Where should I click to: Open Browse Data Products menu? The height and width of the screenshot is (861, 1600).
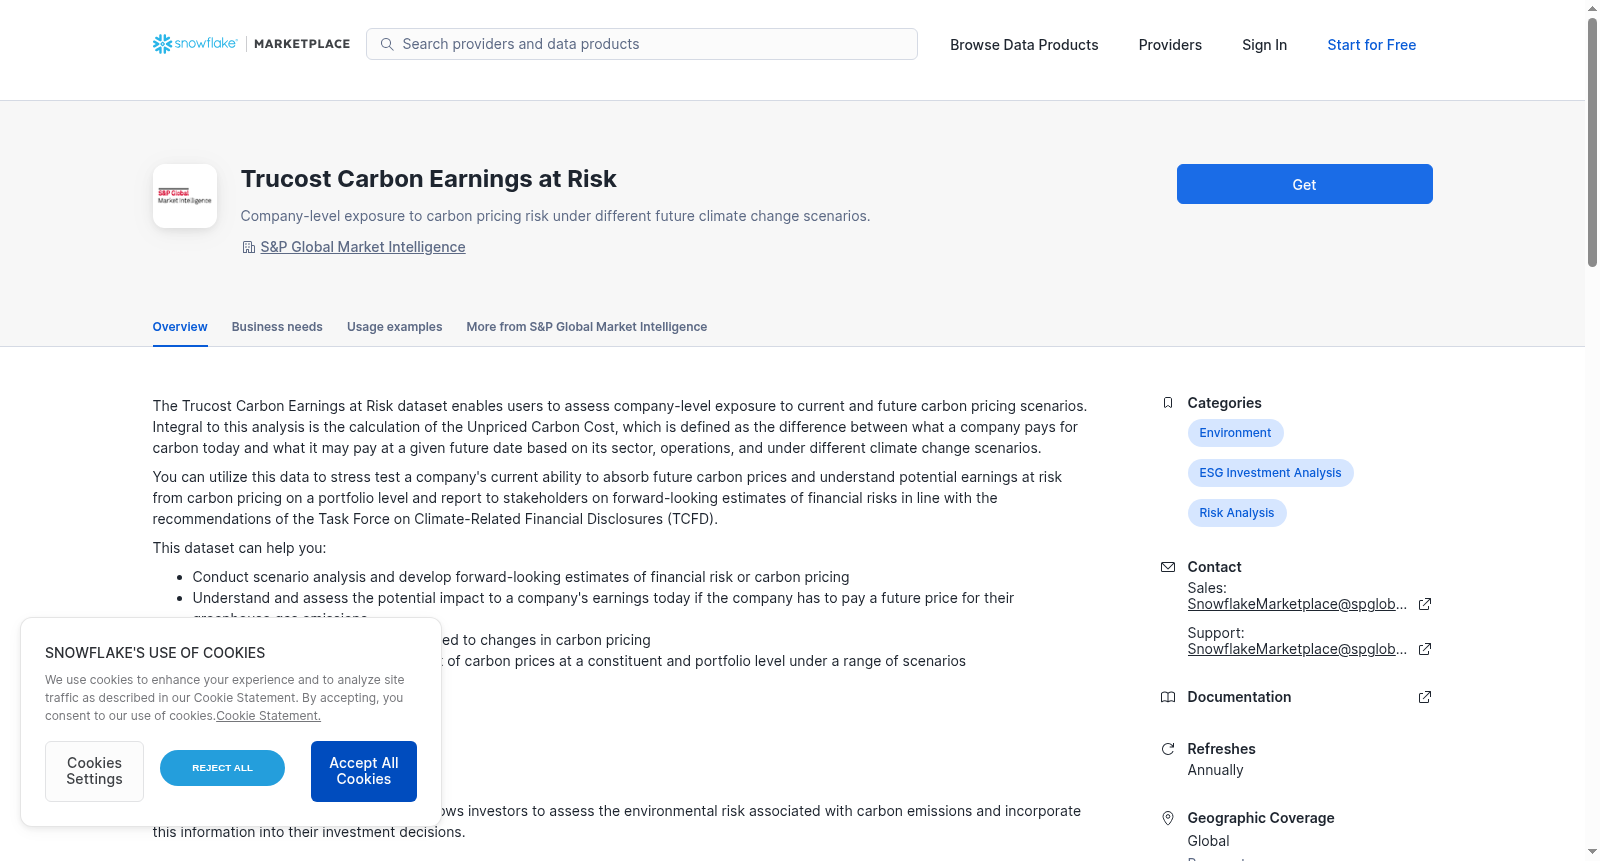(1024, 45)
